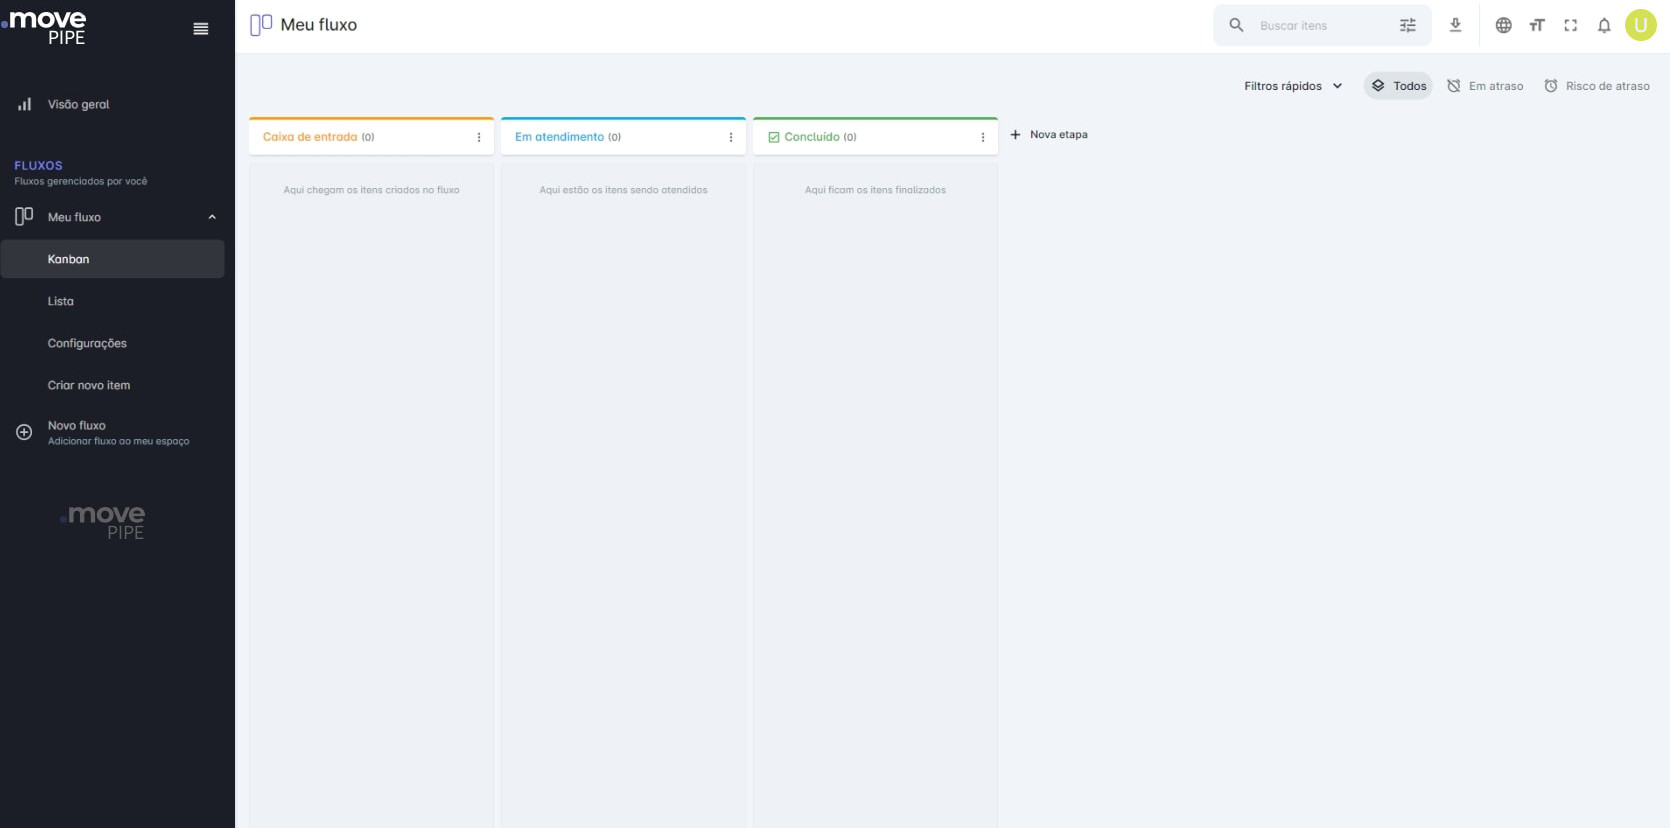The height and width of the screenshot is (828, 1670).
Task: Focus the Buscar itens search field
Action: click(1322, 25)
